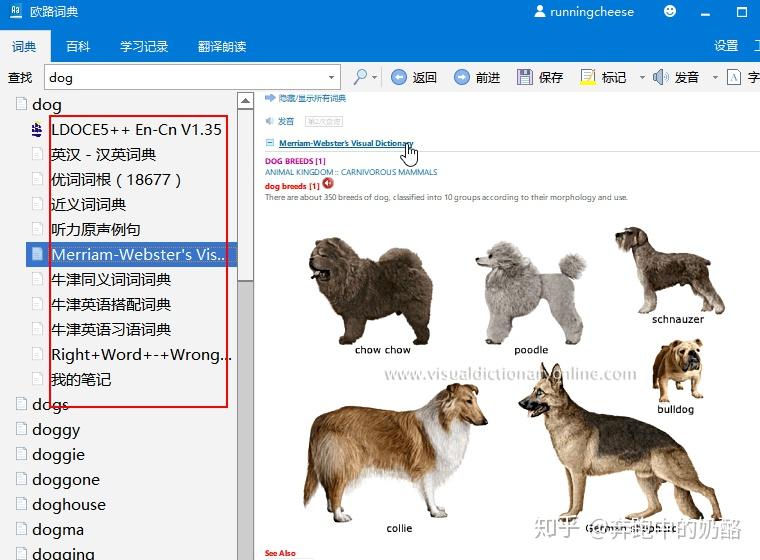
Task: Click scroll-up arrow of word list
Action: tap(245, 101)
